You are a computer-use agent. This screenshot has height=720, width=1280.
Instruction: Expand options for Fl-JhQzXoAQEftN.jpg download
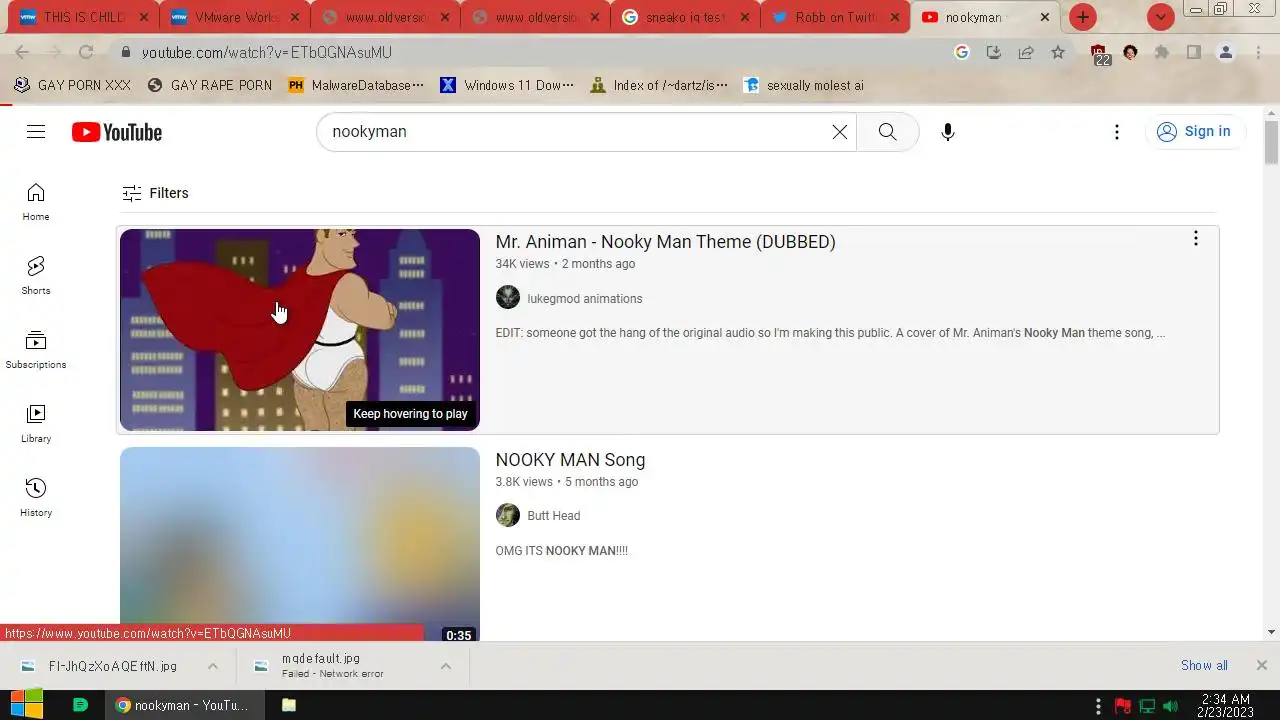pos(213,666)
